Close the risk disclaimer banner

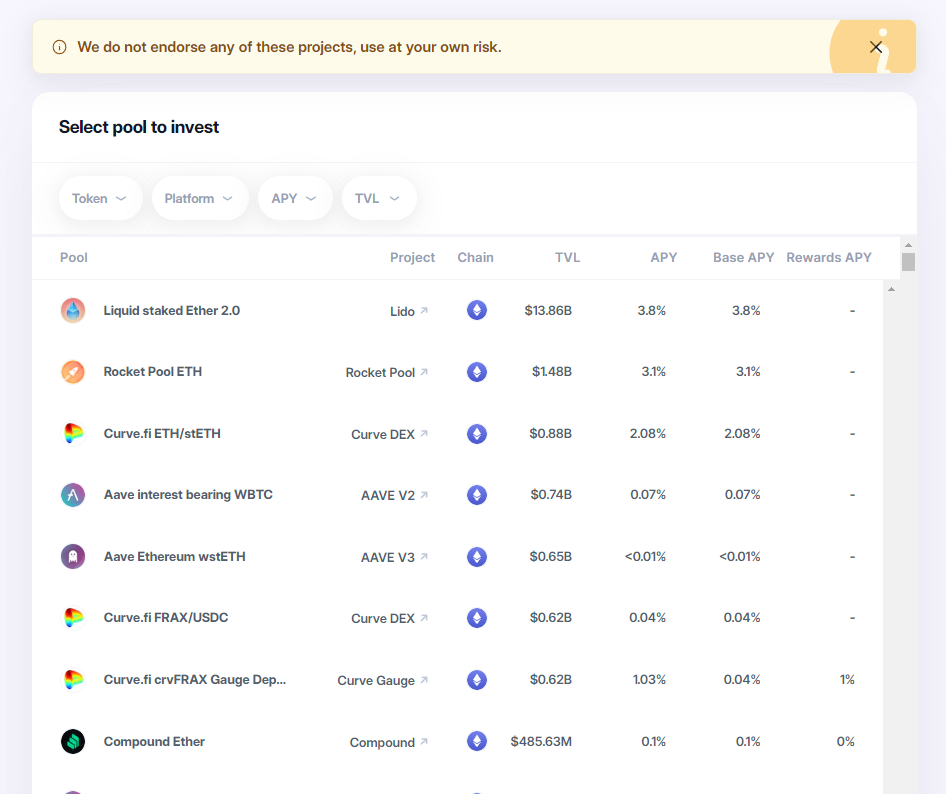coord(875,47)
